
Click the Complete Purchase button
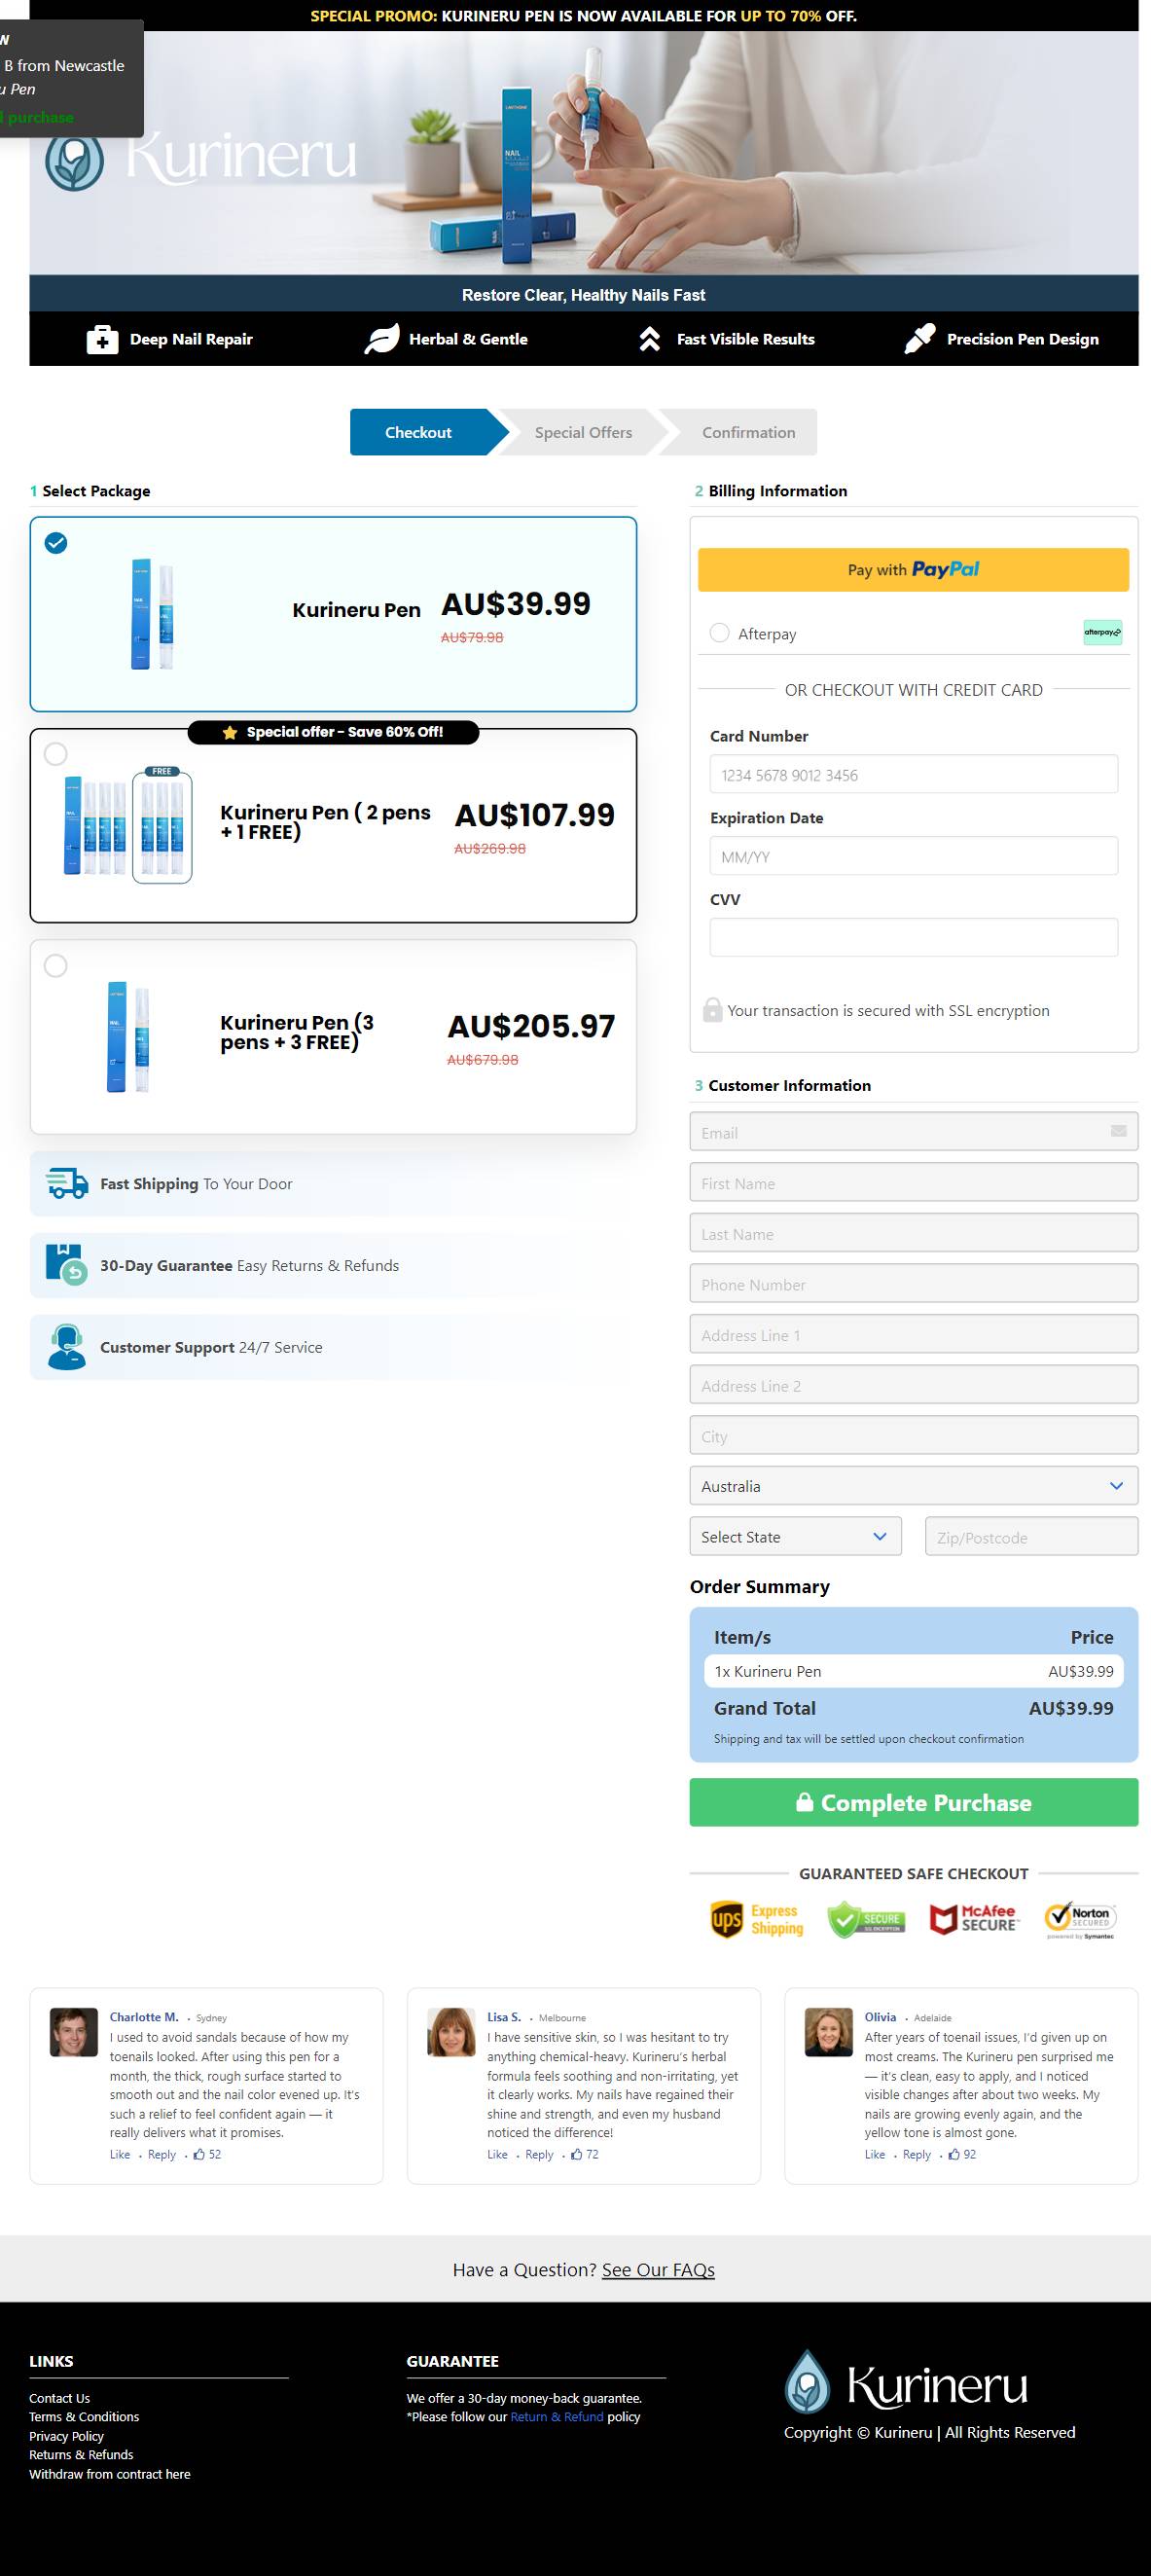tap(913, 1802)
